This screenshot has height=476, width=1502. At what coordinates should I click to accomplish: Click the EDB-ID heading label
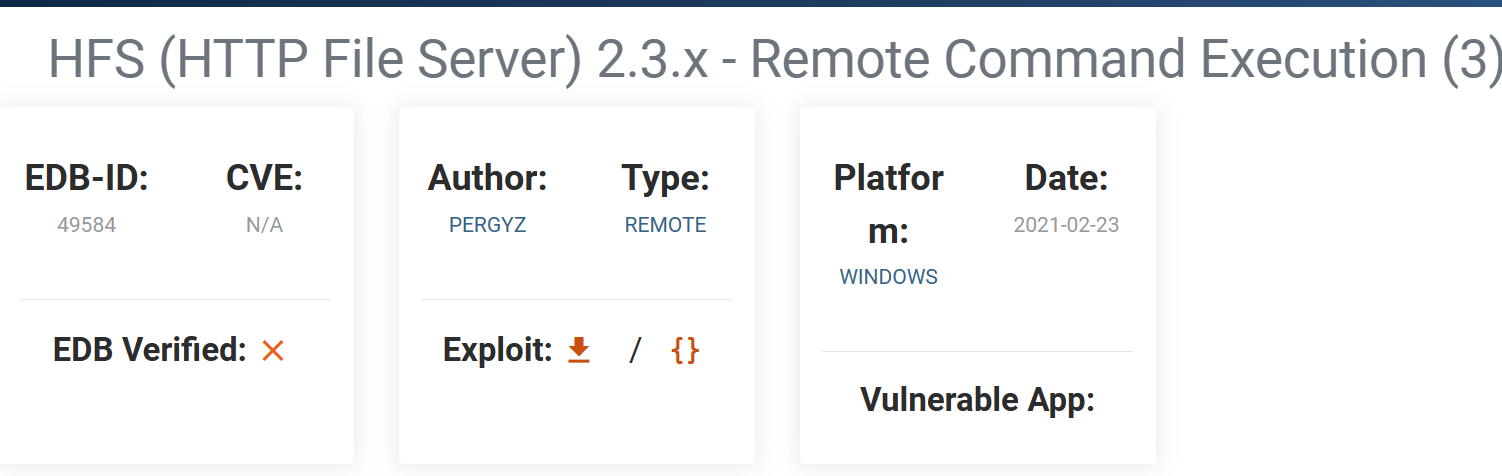click(x=87, y=178)
